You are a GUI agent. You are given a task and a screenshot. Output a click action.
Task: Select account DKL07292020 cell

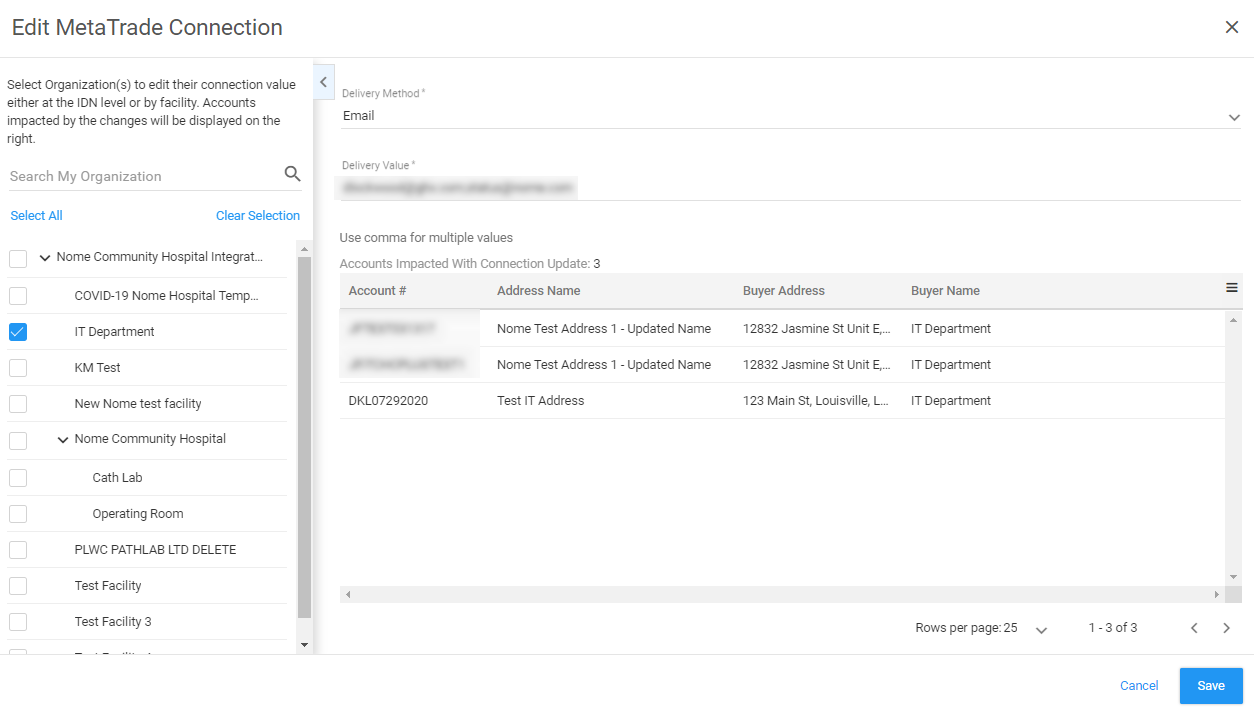pyautogui.click(x=390, y=401)
